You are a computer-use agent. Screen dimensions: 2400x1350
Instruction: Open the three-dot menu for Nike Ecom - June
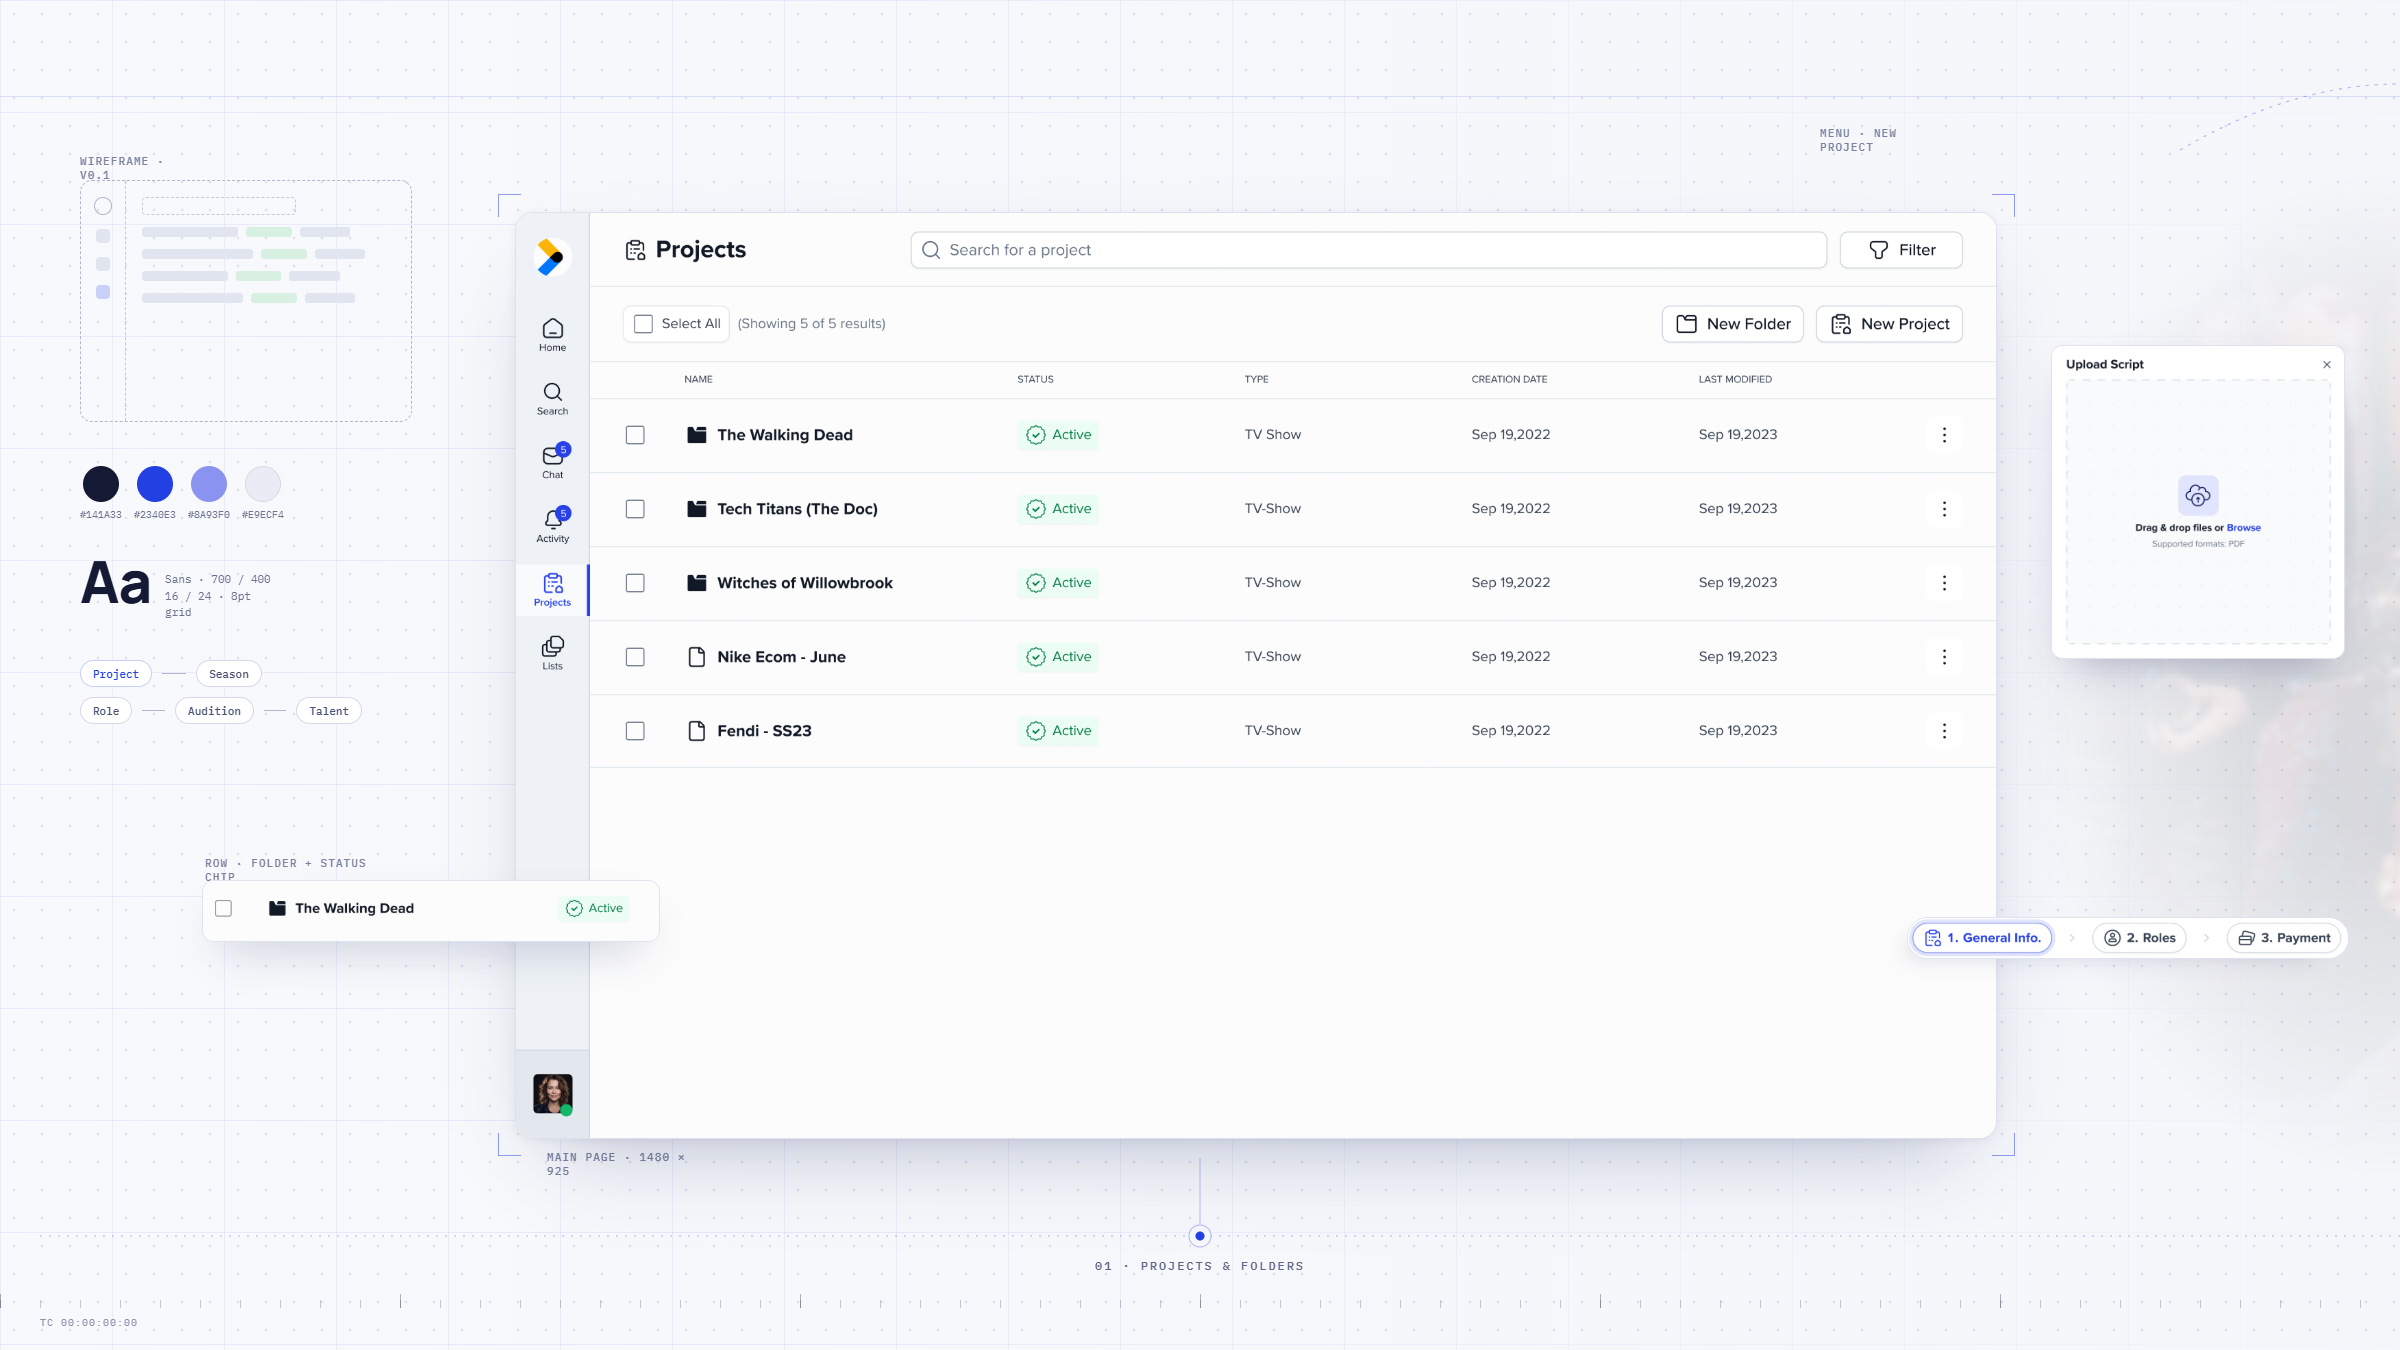(1944, 657)
